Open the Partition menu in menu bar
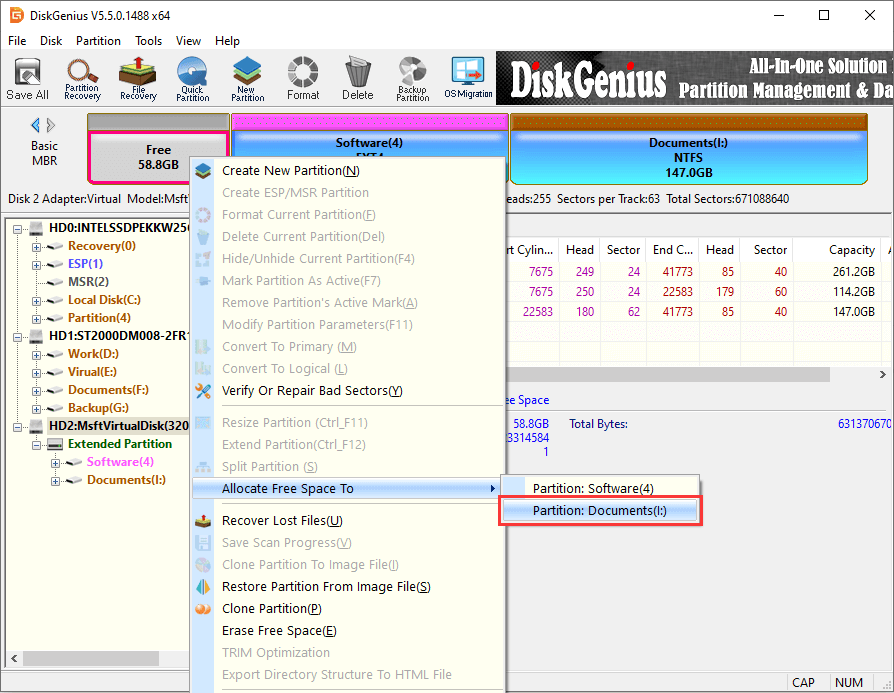 tap(98, 41)
